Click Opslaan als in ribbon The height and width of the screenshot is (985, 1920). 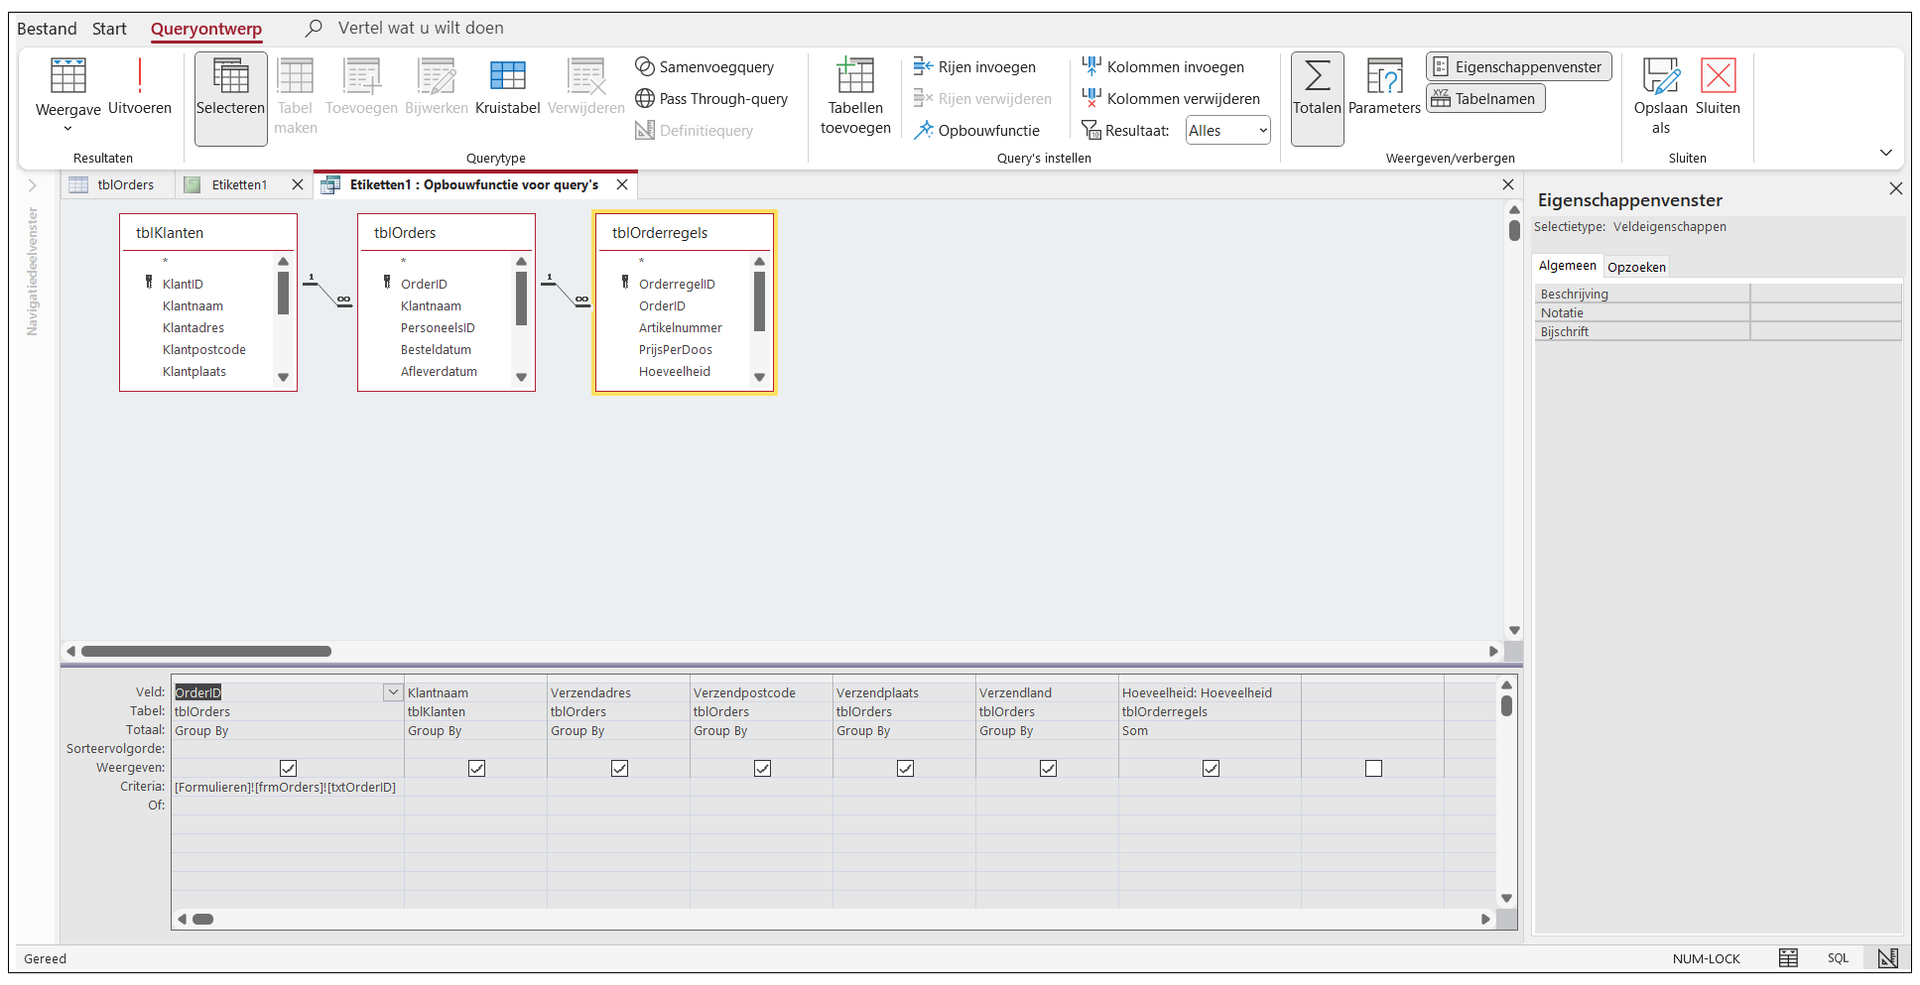(1661, 96)
